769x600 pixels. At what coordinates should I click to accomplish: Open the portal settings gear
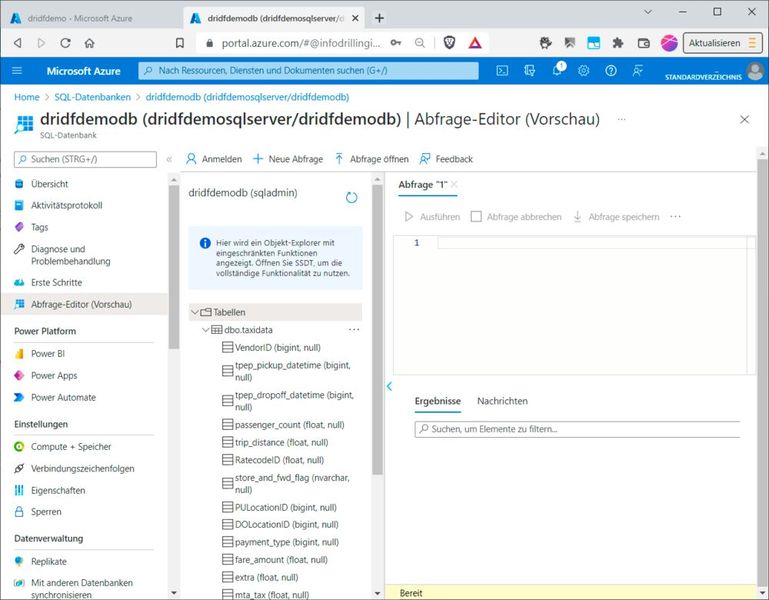pyautogui.click(x=583, y=71)
